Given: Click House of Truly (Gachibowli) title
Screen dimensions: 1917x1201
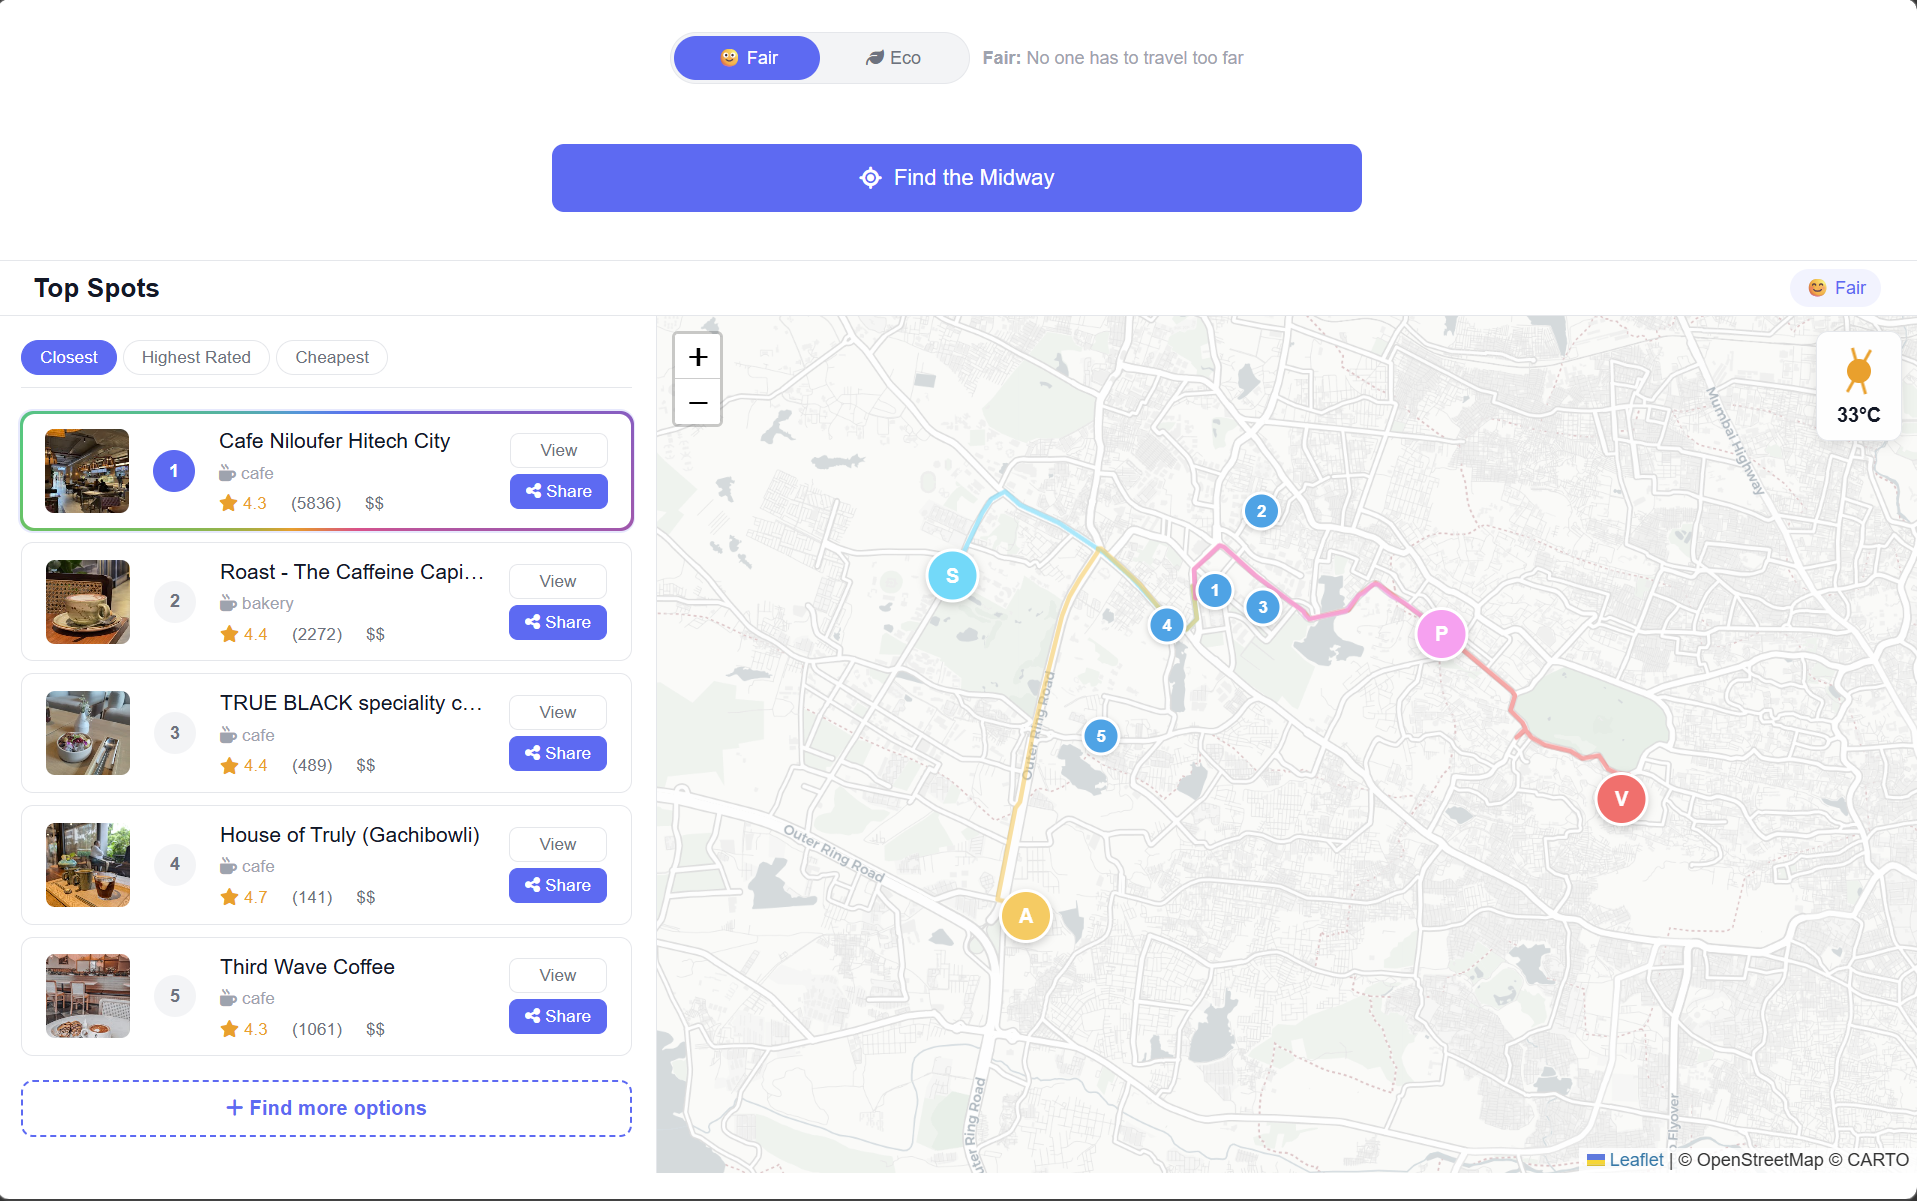Looking at the screenshot, I should tap(350, 835).
